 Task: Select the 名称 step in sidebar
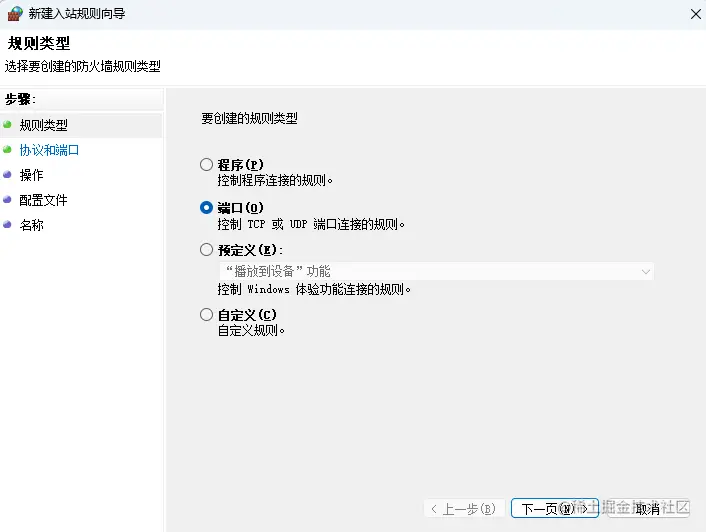pos(32,225)
